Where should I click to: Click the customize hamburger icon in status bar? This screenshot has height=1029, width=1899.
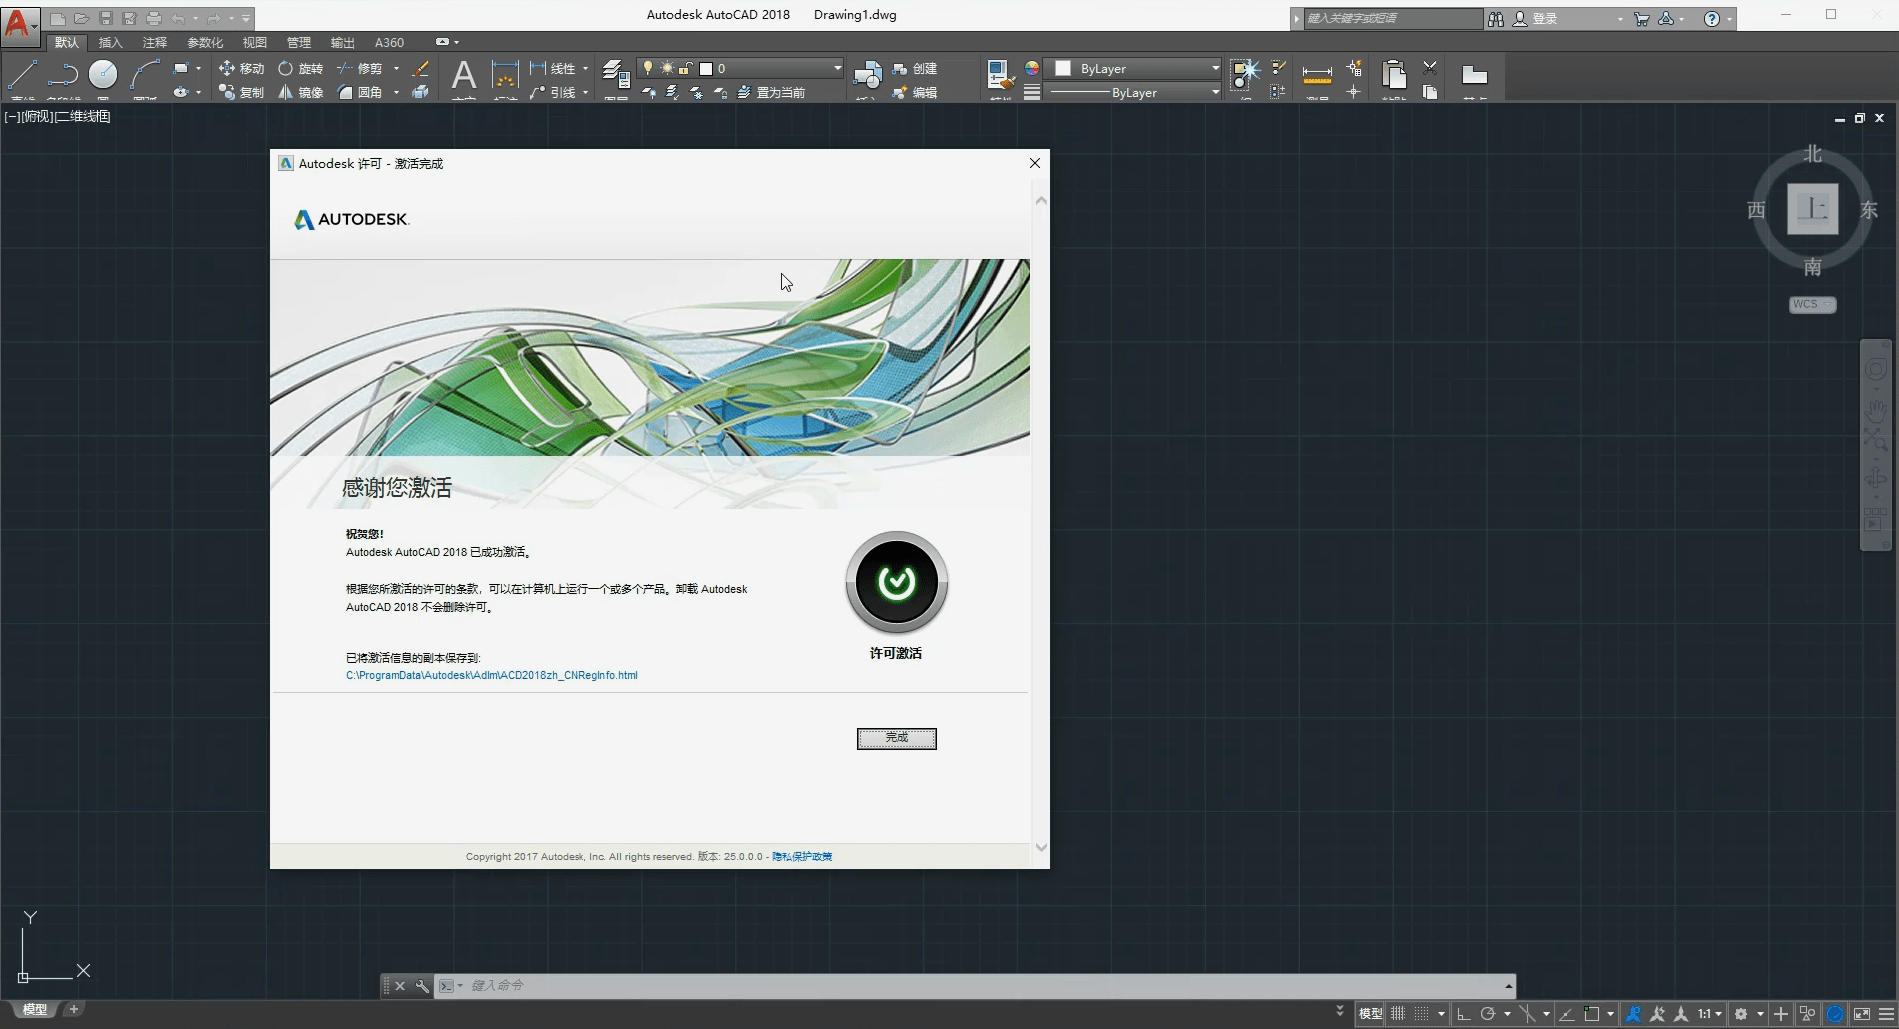pos(1886,1013)
